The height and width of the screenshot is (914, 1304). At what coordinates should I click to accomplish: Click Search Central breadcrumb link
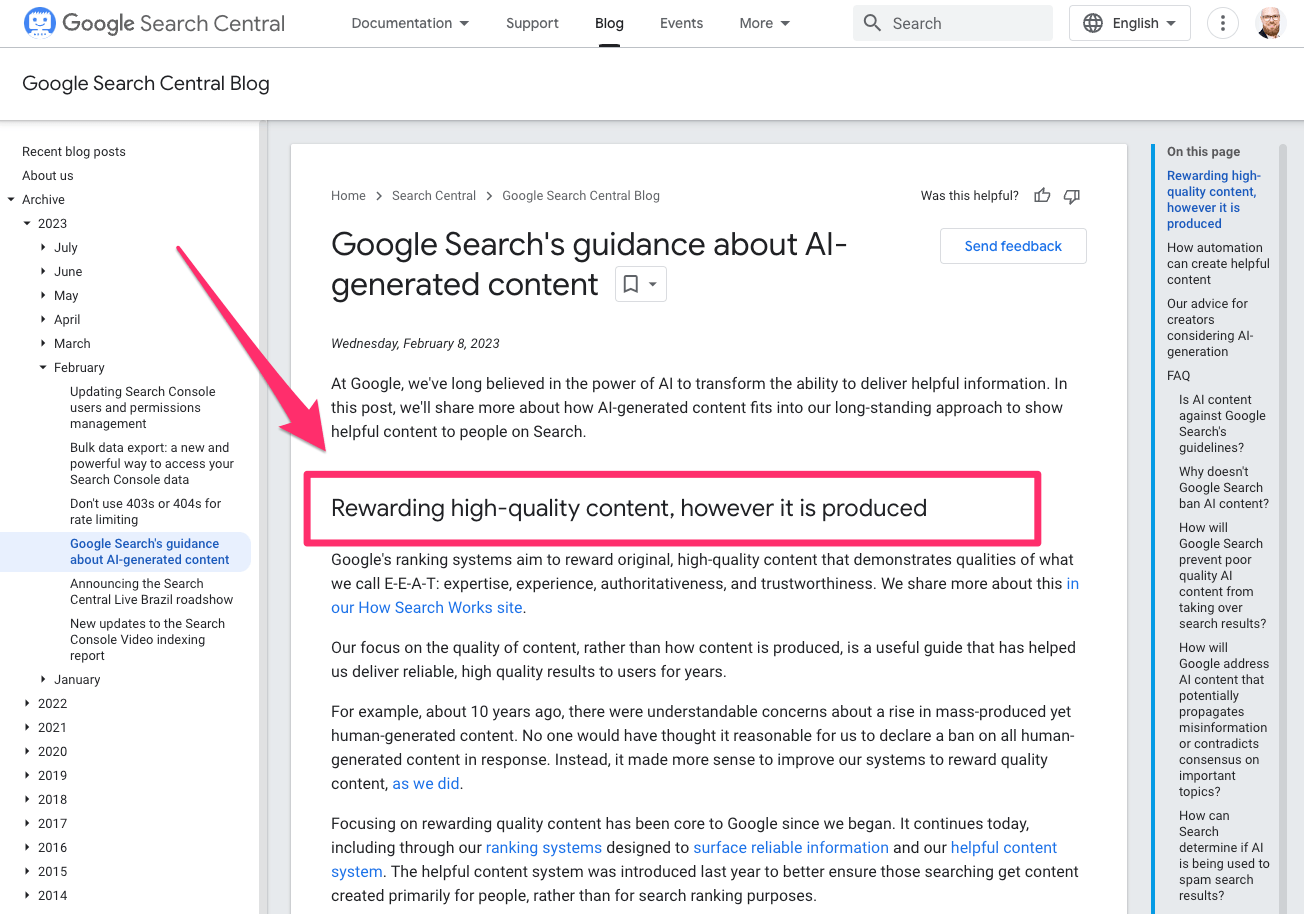[434, 196]
